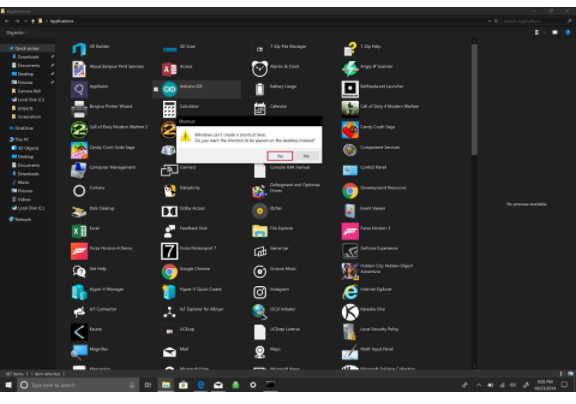Open the Action Center notification icon
576x404 pixels.
(564, 385)
